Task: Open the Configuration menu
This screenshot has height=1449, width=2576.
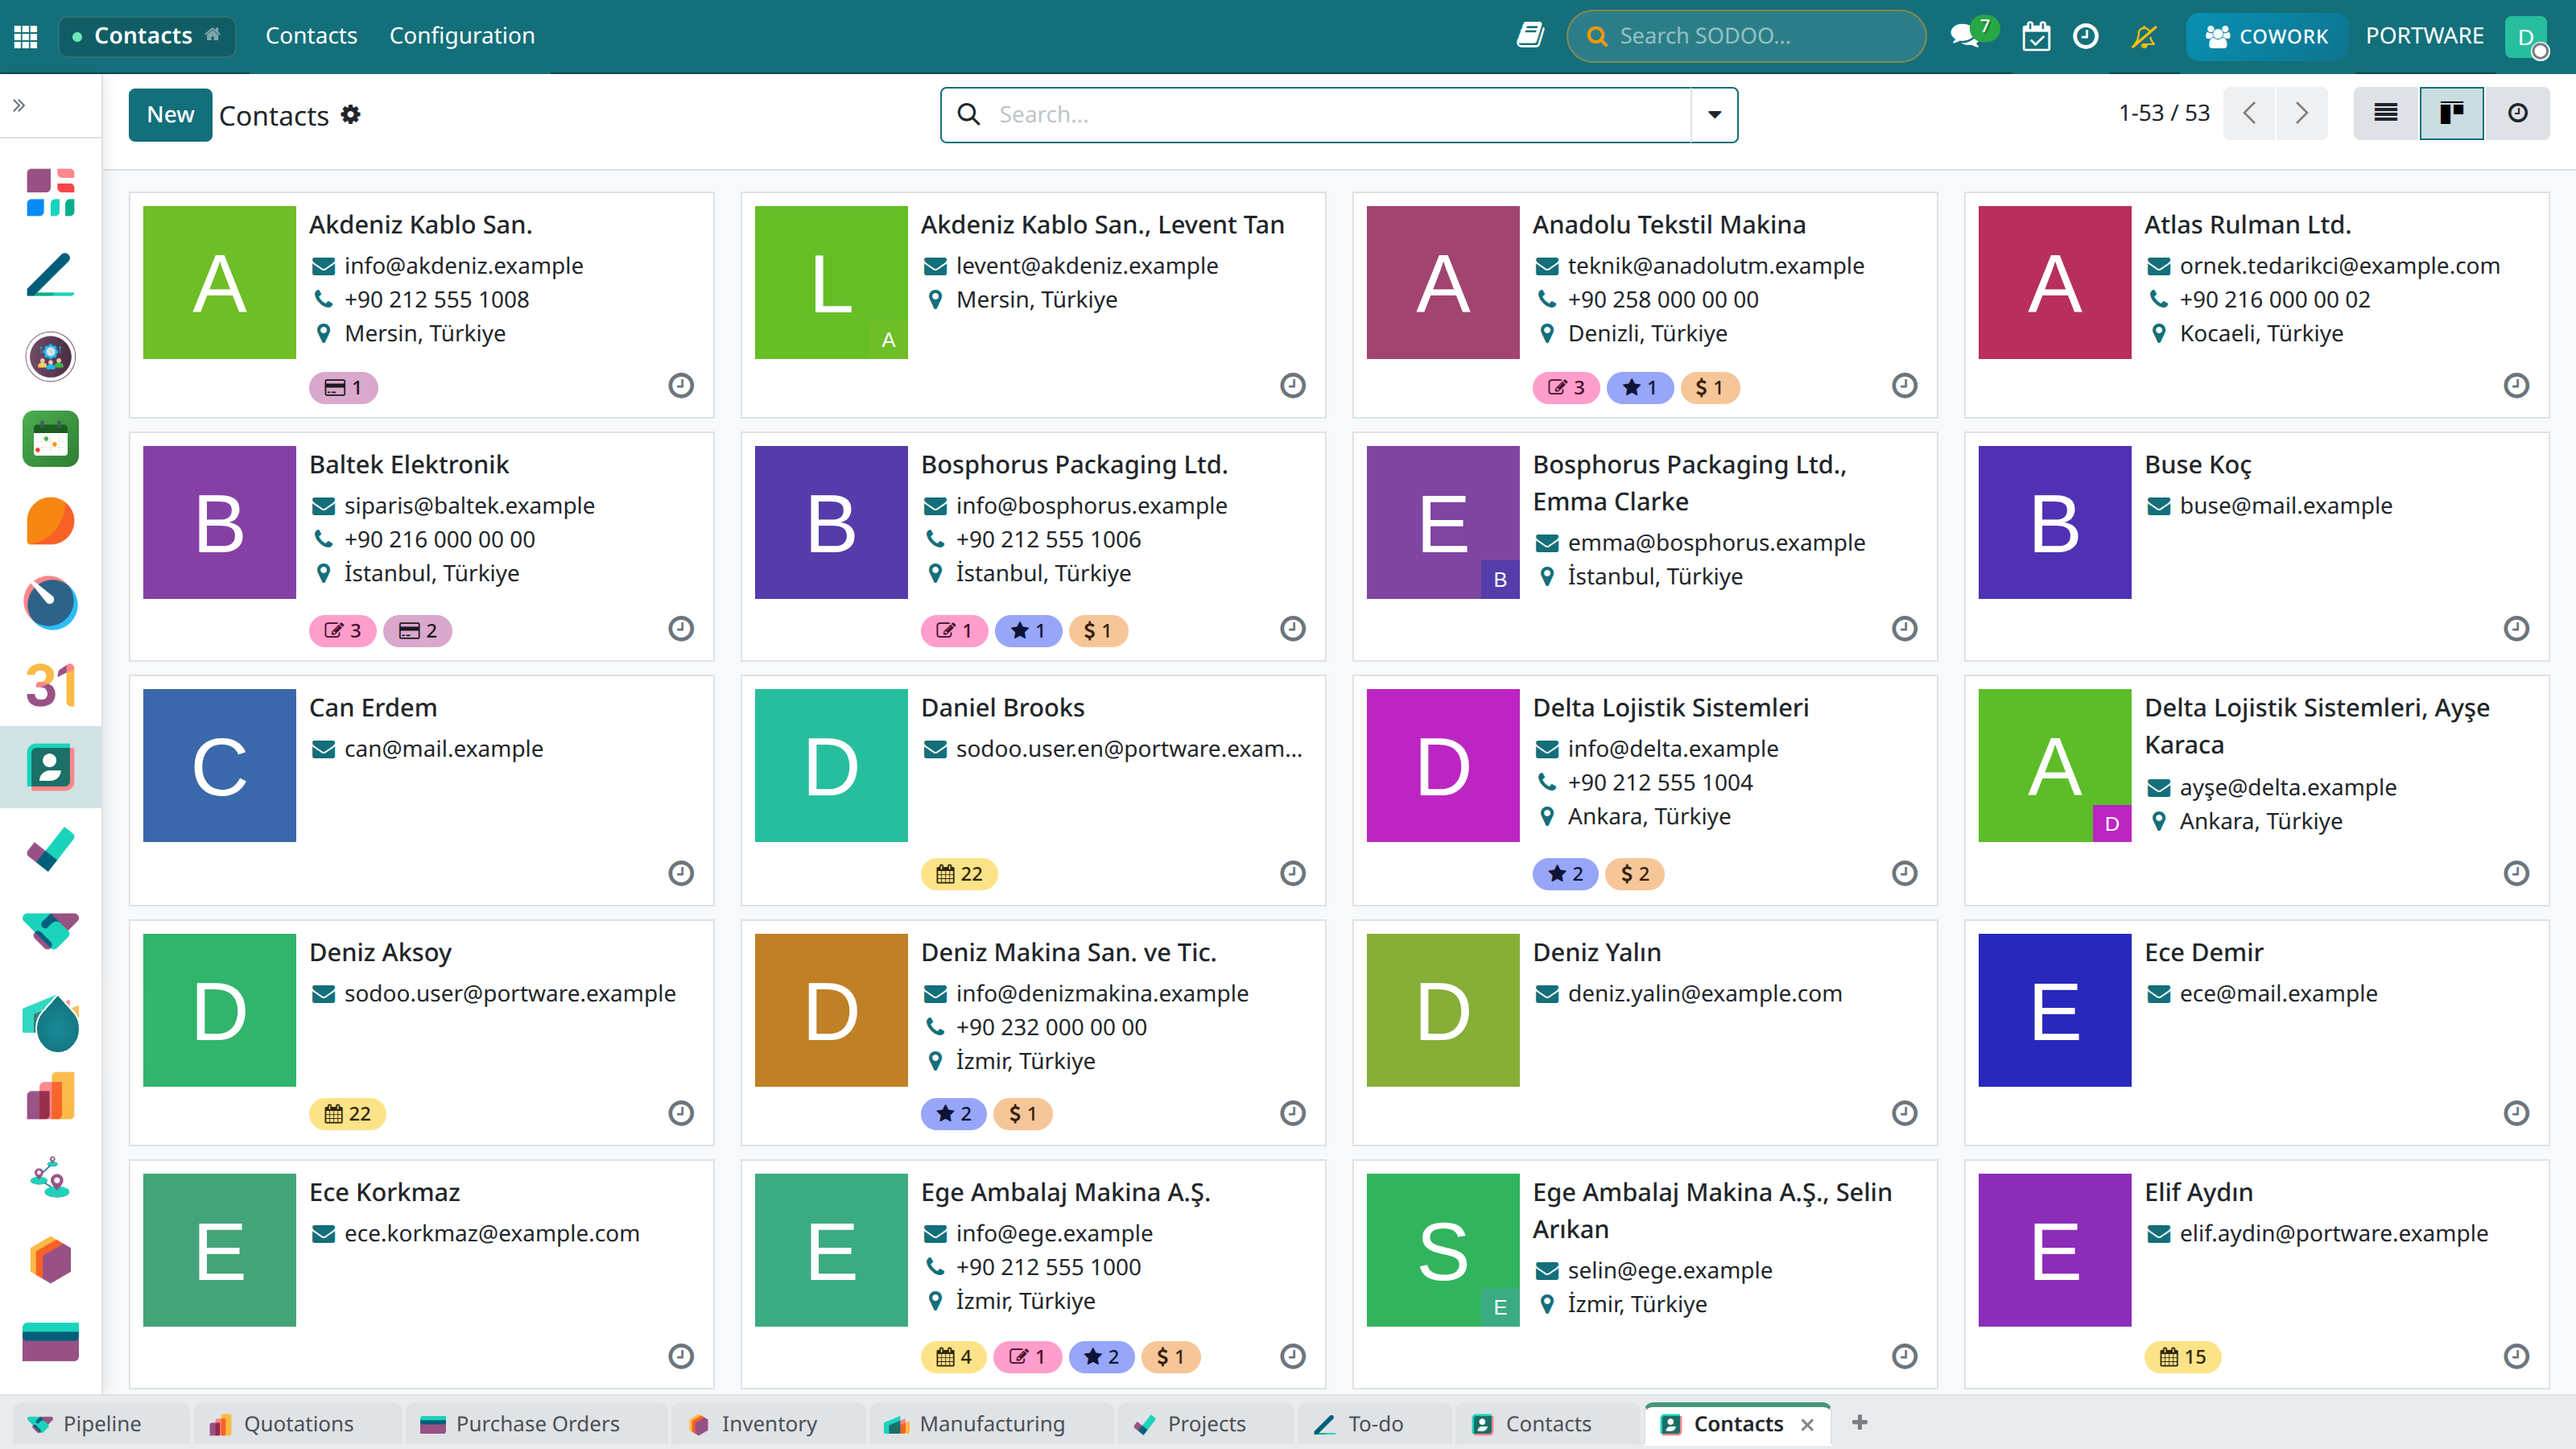Action: click(462, 36)
